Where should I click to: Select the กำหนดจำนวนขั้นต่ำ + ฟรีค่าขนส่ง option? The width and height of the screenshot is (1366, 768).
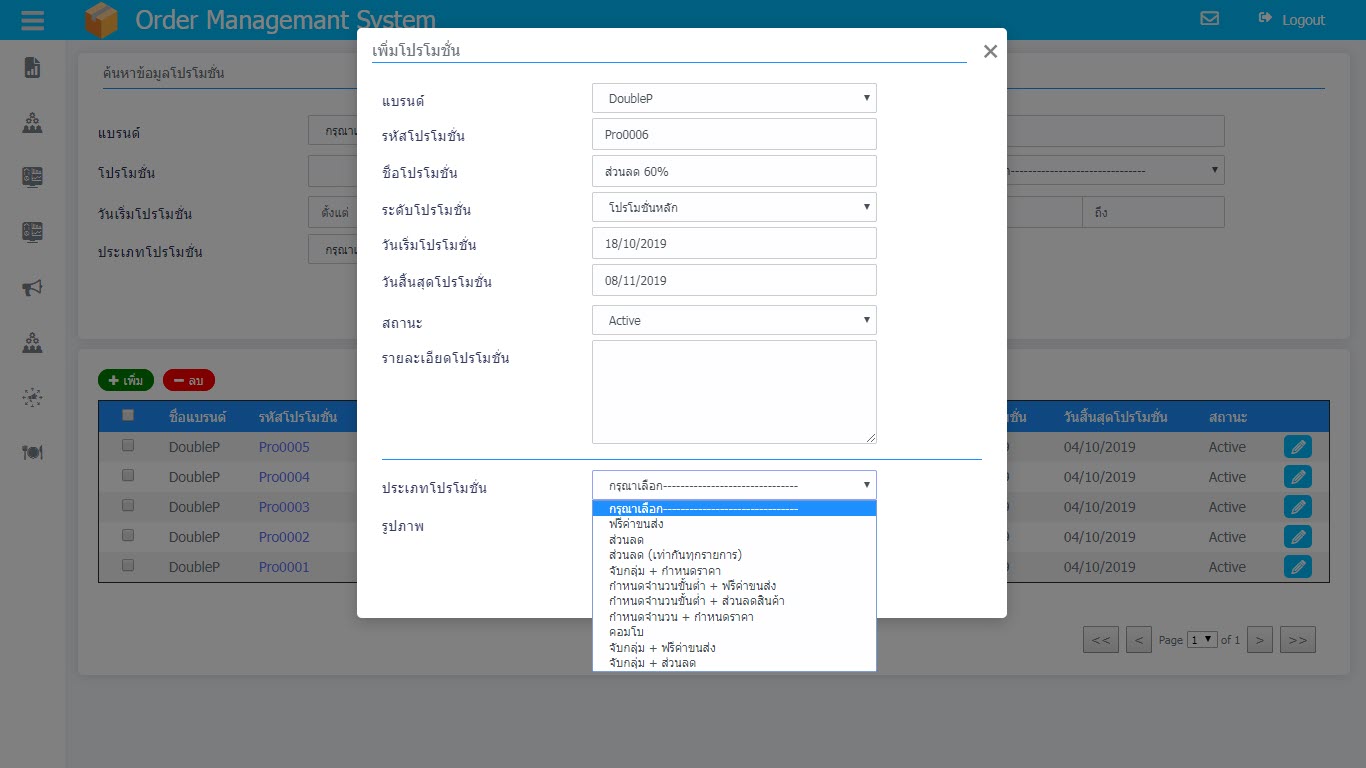(734, 586)
